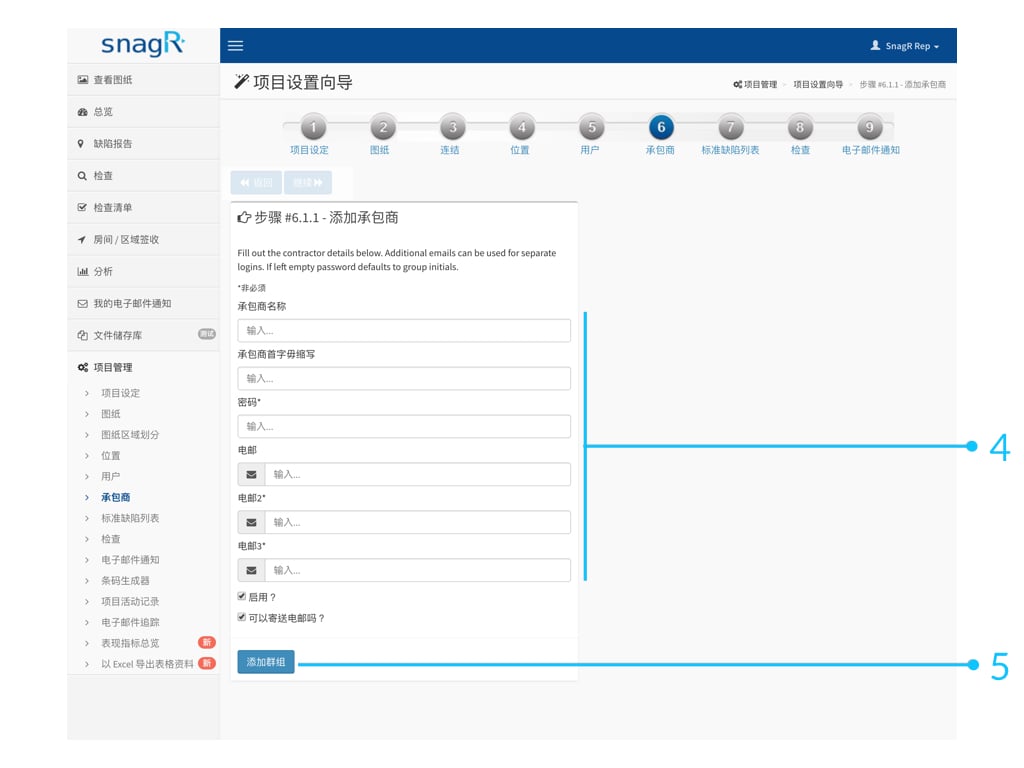Viewport: 1024px width, 768px height.
Task: Expand the 承包商 submenu chevron
Action: [x=87, y=498]
